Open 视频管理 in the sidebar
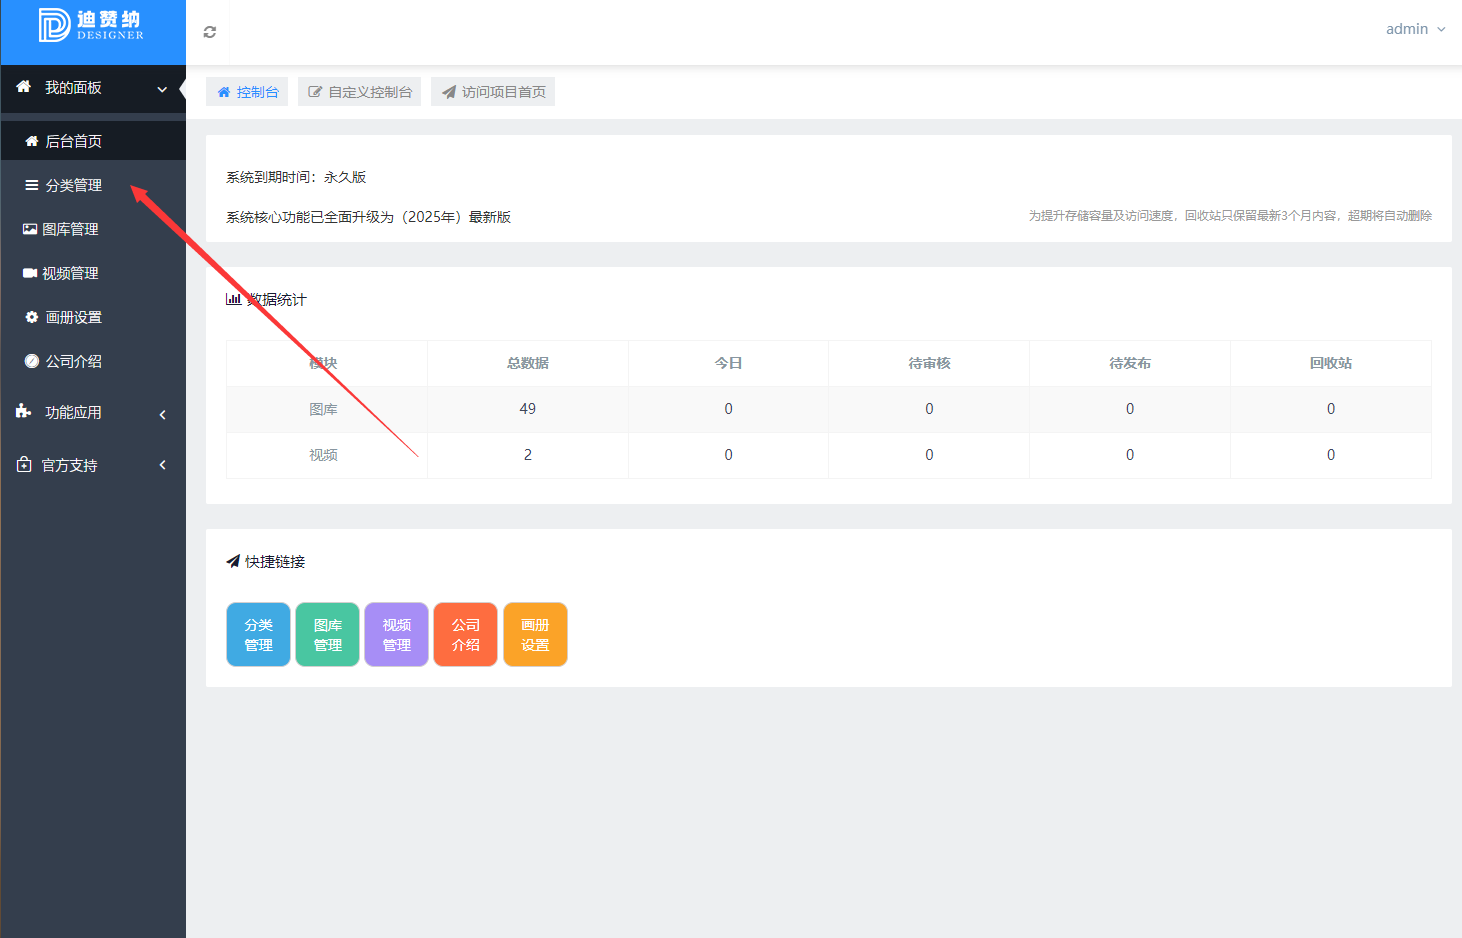This screenshot has width=1462, height=938. click(x=93, y=273)
